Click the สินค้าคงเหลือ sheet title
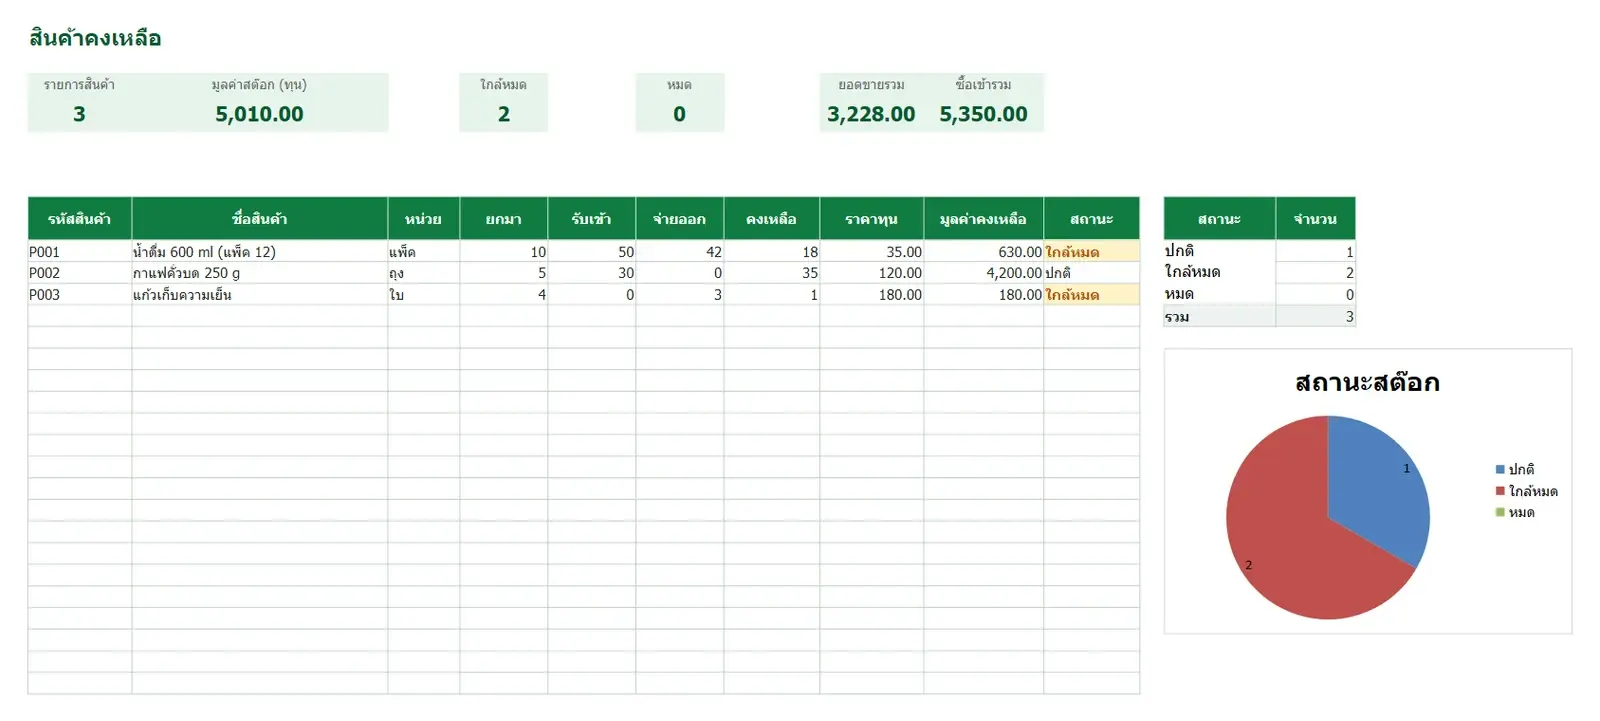 point(95,38)
